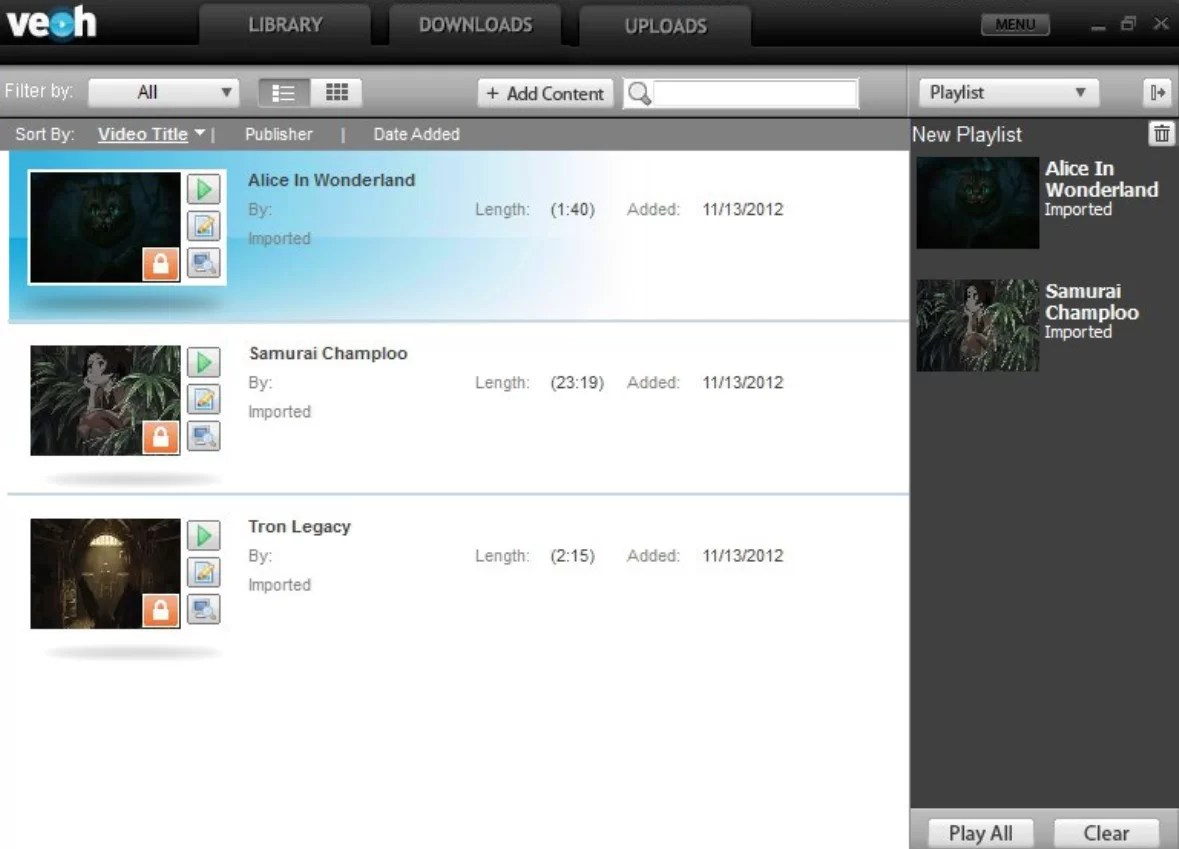Viewport: 1179px width, 849px height.
Task: Open the Filter by All dropdown
Action: [x=163, y=92]
